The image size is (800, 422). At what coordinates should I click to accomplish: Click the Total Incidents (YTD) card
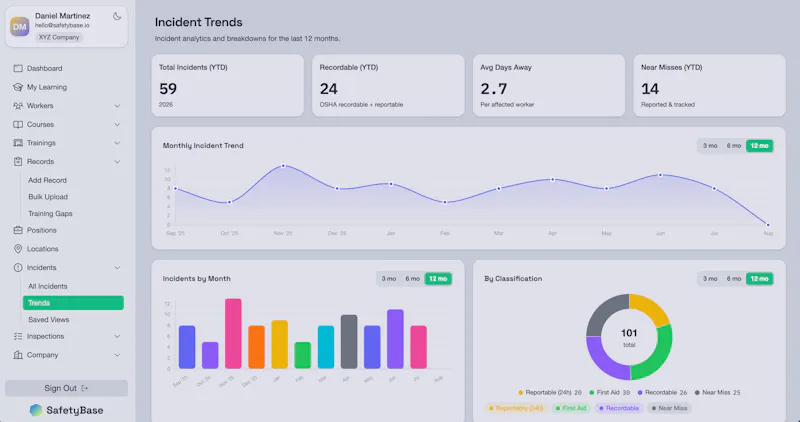tap(228, 86)
